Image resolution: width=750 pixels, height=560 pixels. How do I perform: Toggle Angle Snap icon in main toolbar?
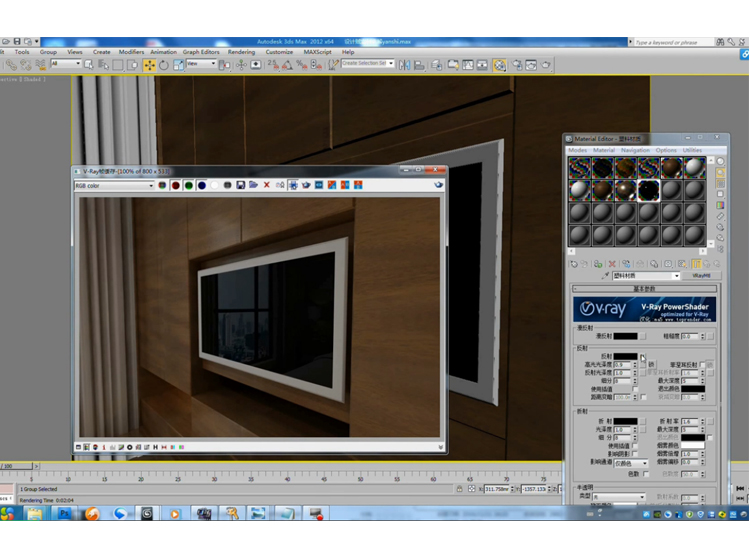tap(287, 65)
